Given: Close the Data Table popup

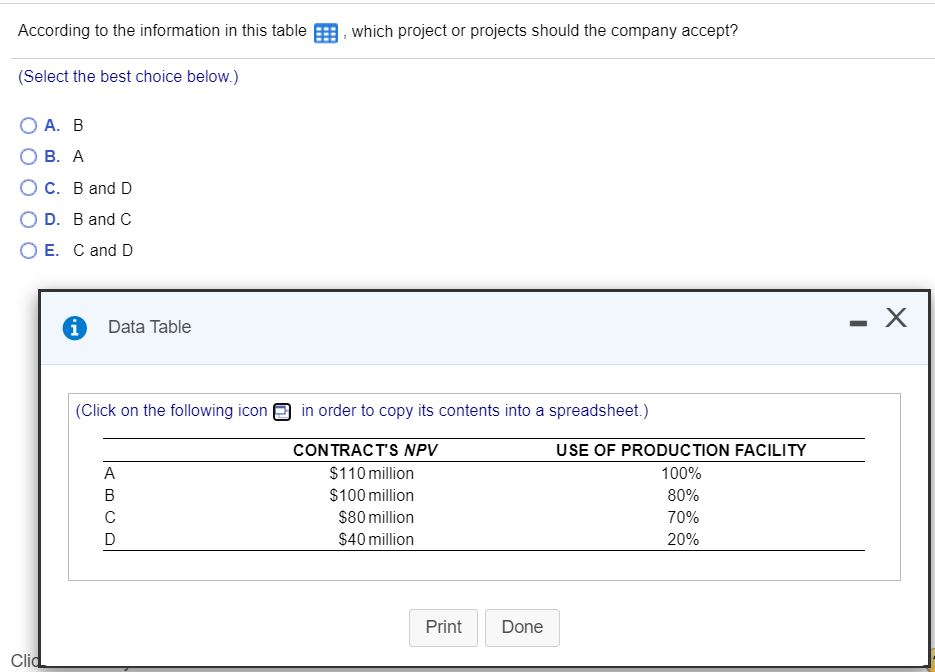Looking at the screenshot, I should click(x=894, y=318).
